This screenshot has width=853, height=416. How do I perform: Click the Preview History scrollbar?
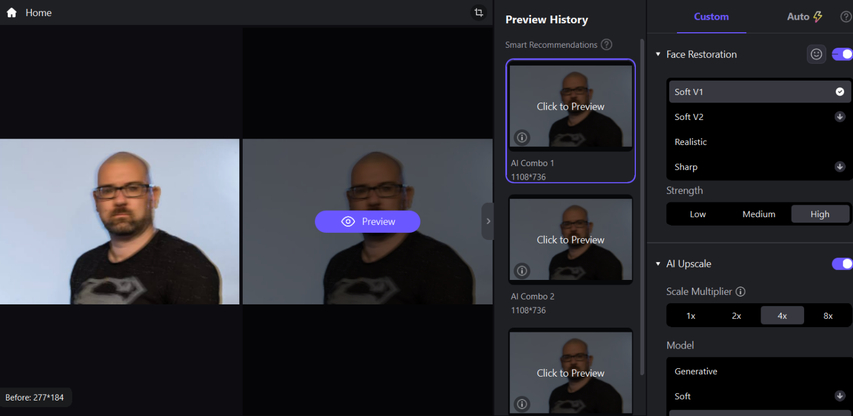point(642,207)
